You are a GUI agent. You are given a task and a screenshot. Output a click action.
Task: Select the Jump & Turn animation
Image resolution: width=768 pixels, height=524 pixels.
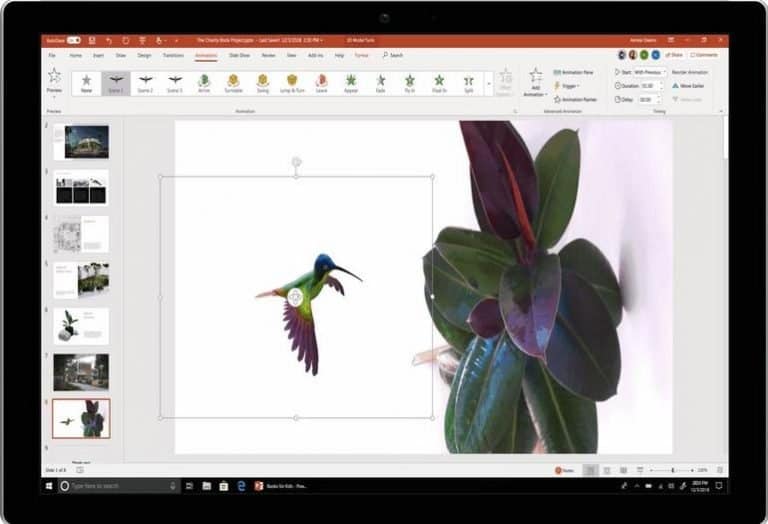click(292, 83)
